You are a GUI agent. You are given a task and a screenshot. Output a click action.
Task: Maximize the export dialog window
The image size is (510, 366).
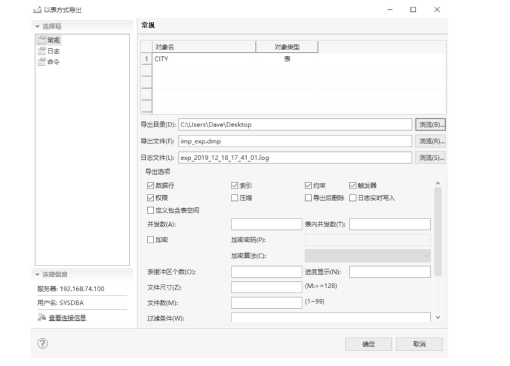[413, 10]
